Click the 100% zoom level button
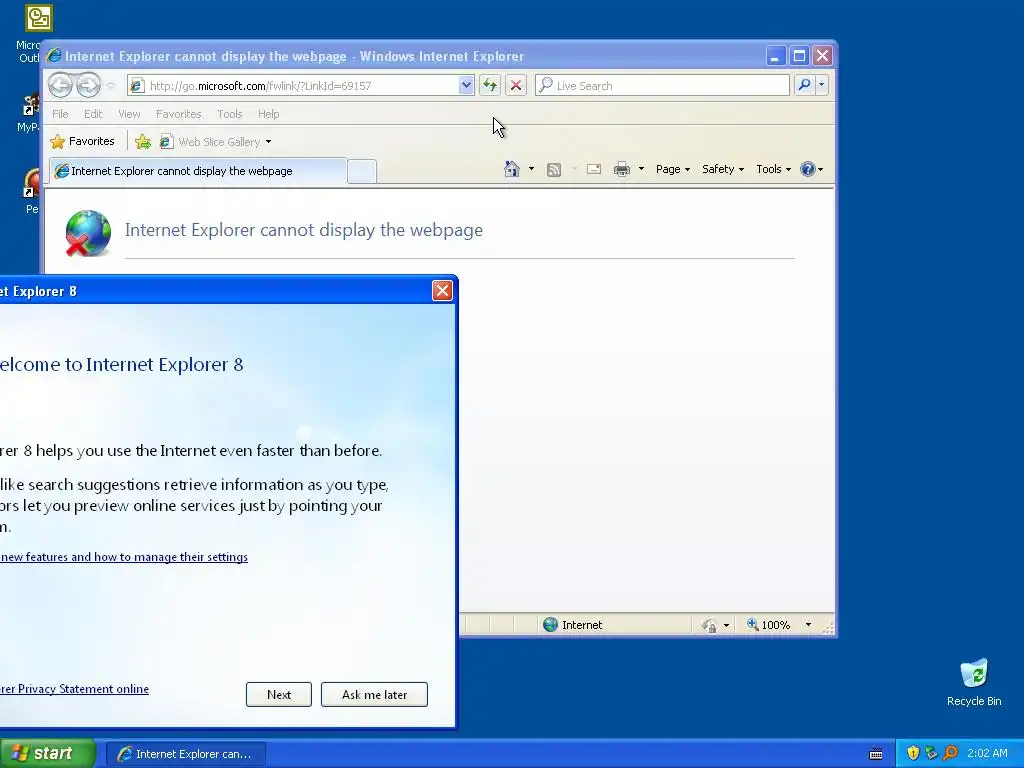Screen dimensions: 1024x768 769,625
